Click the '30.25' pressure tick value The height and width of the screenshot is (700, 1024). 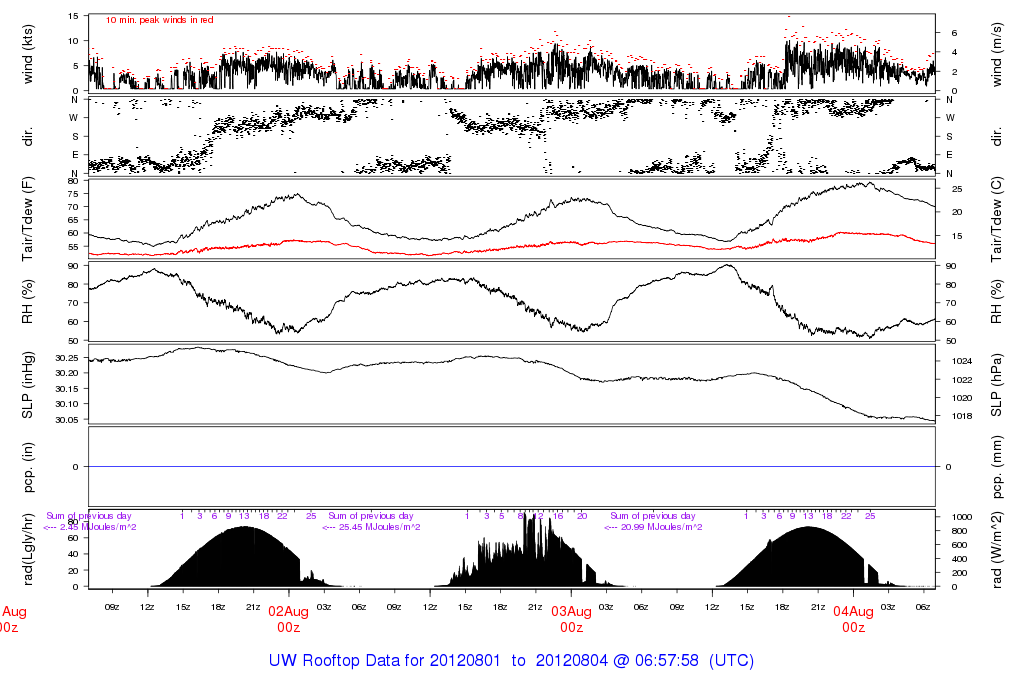click(x=67, y=358)
